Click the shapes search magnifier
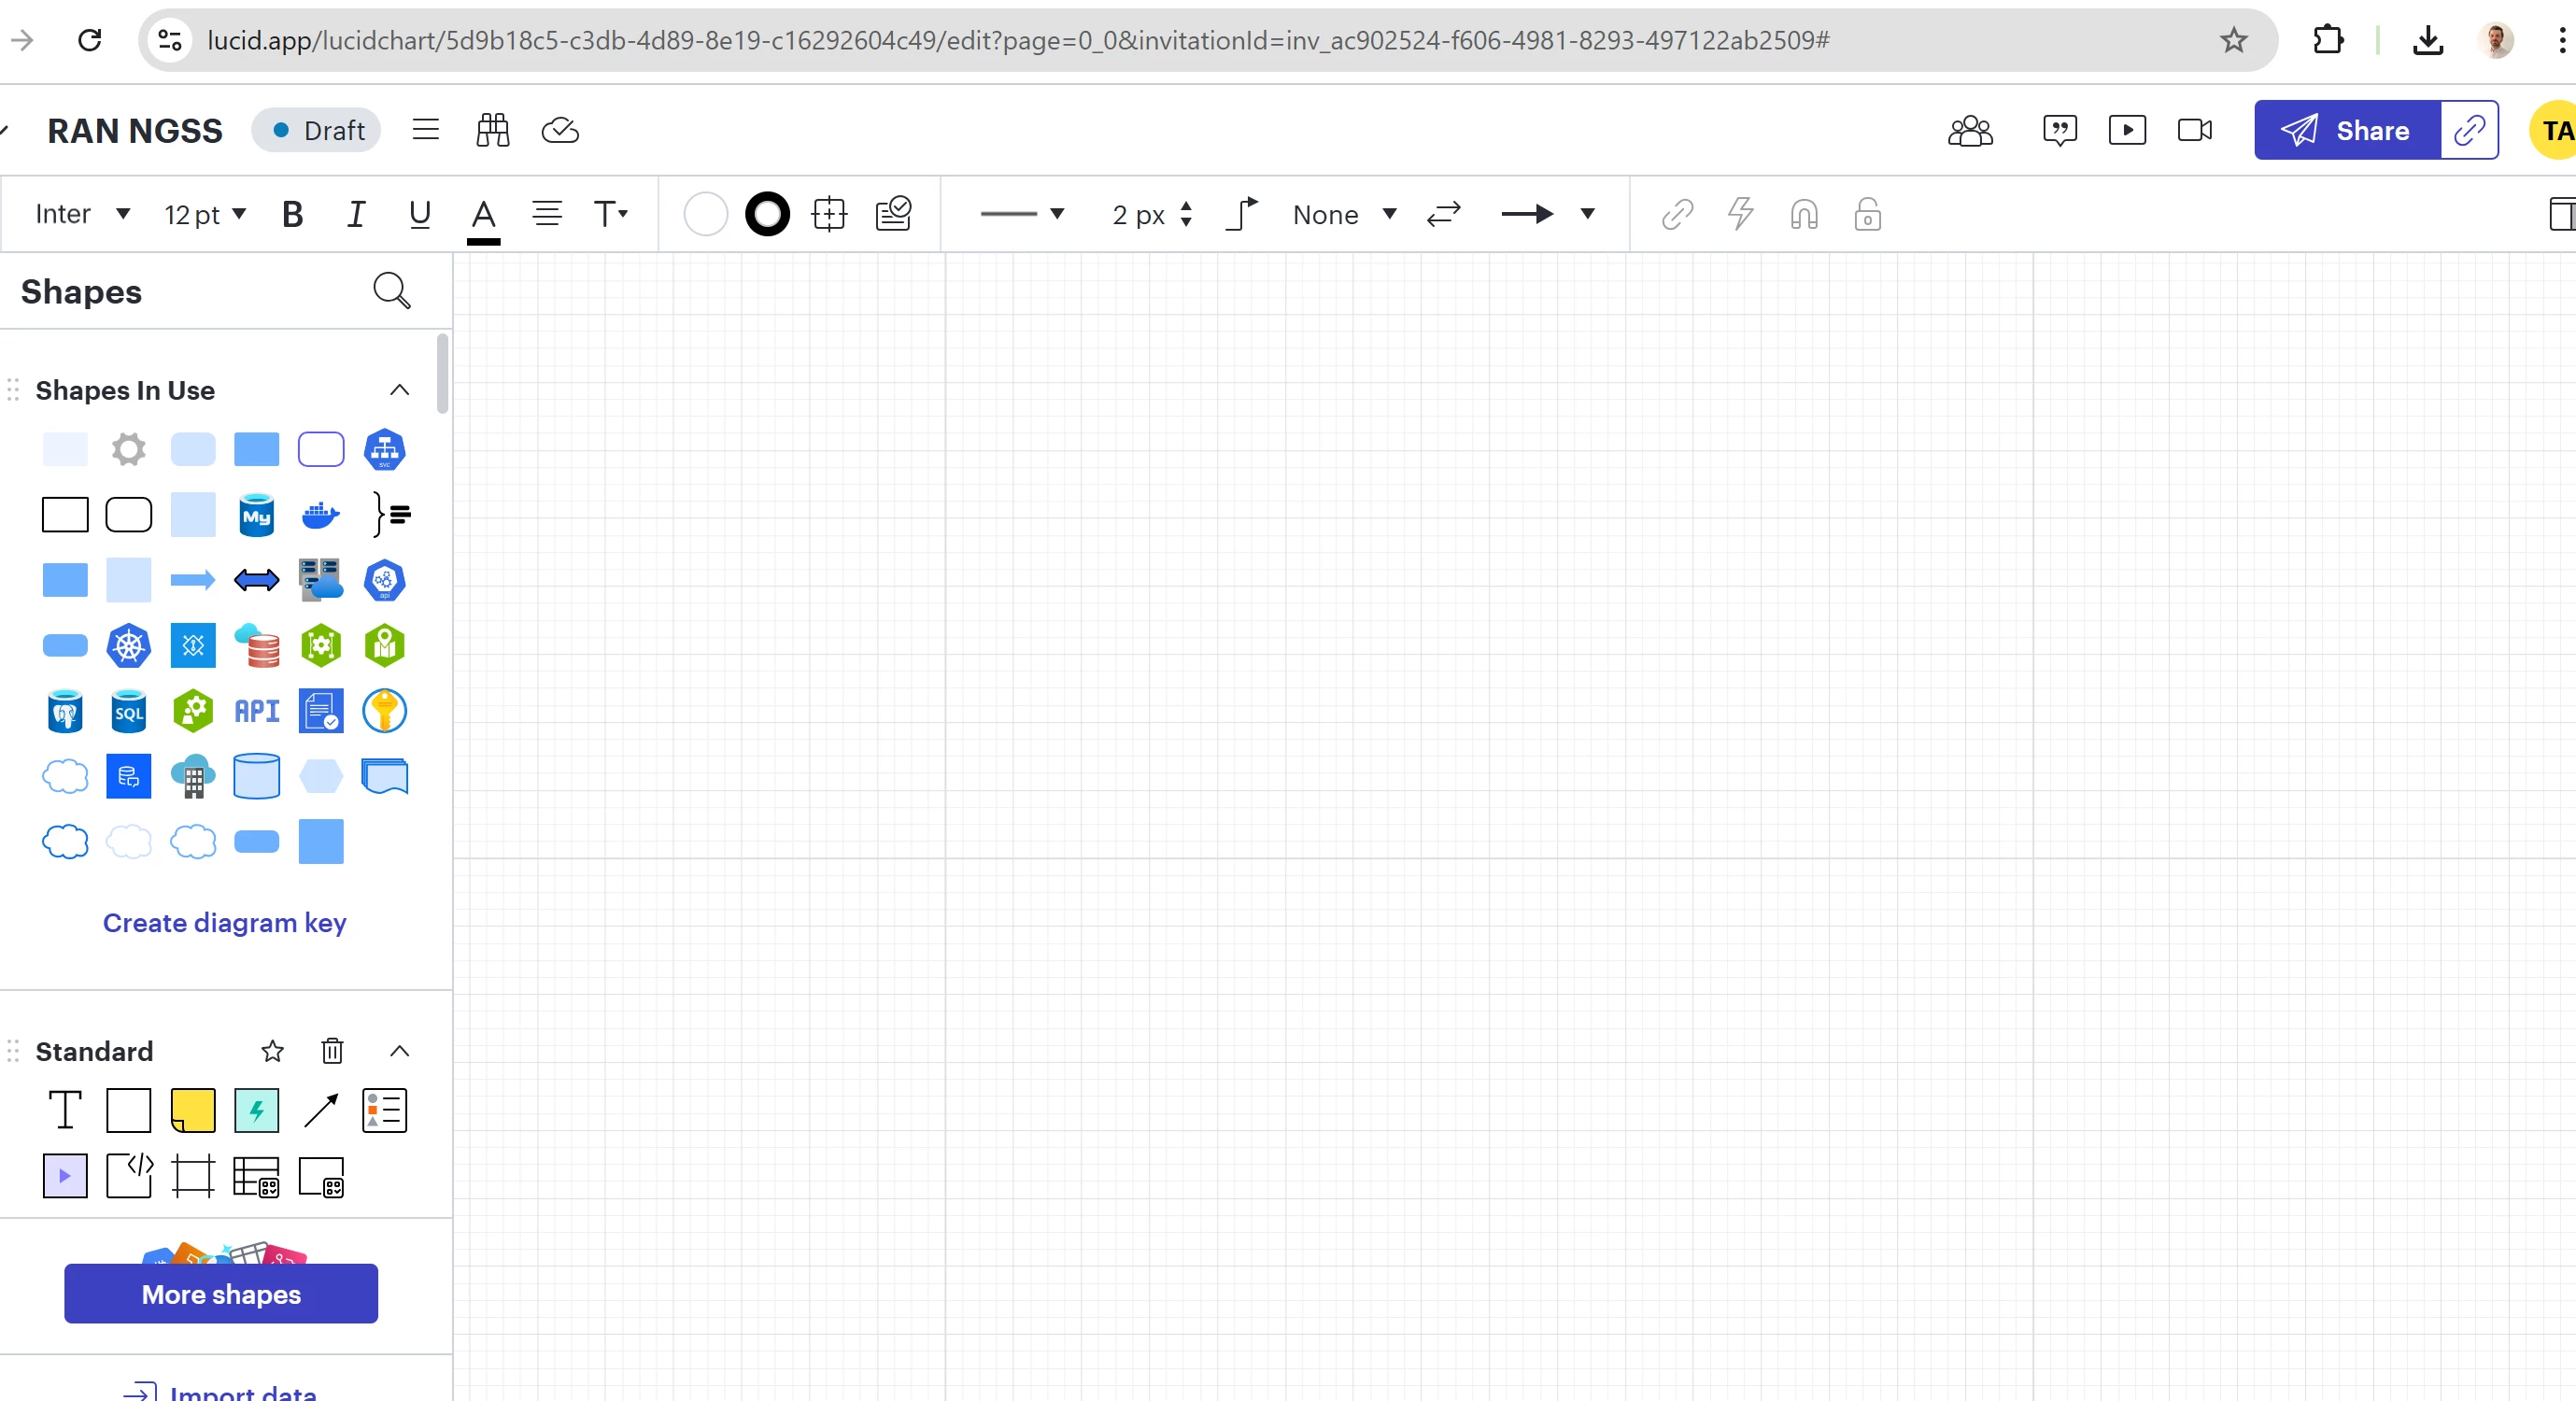This screenshot has height=1401, width=2576. (391, 291)
